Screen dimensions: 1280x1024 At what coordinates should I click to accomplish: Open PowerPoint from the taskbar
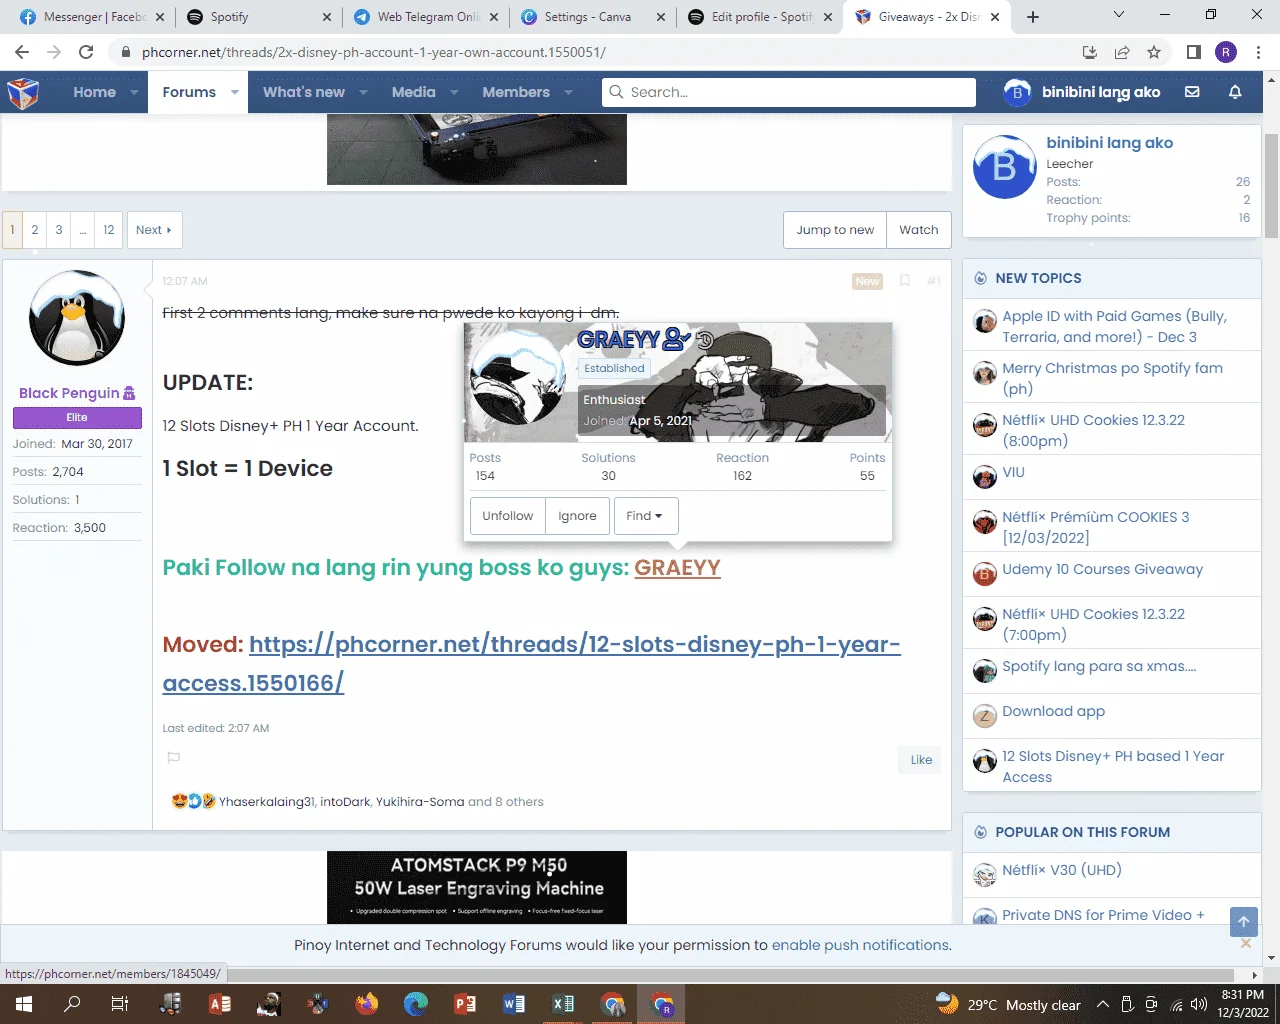tap(465, 1004)
